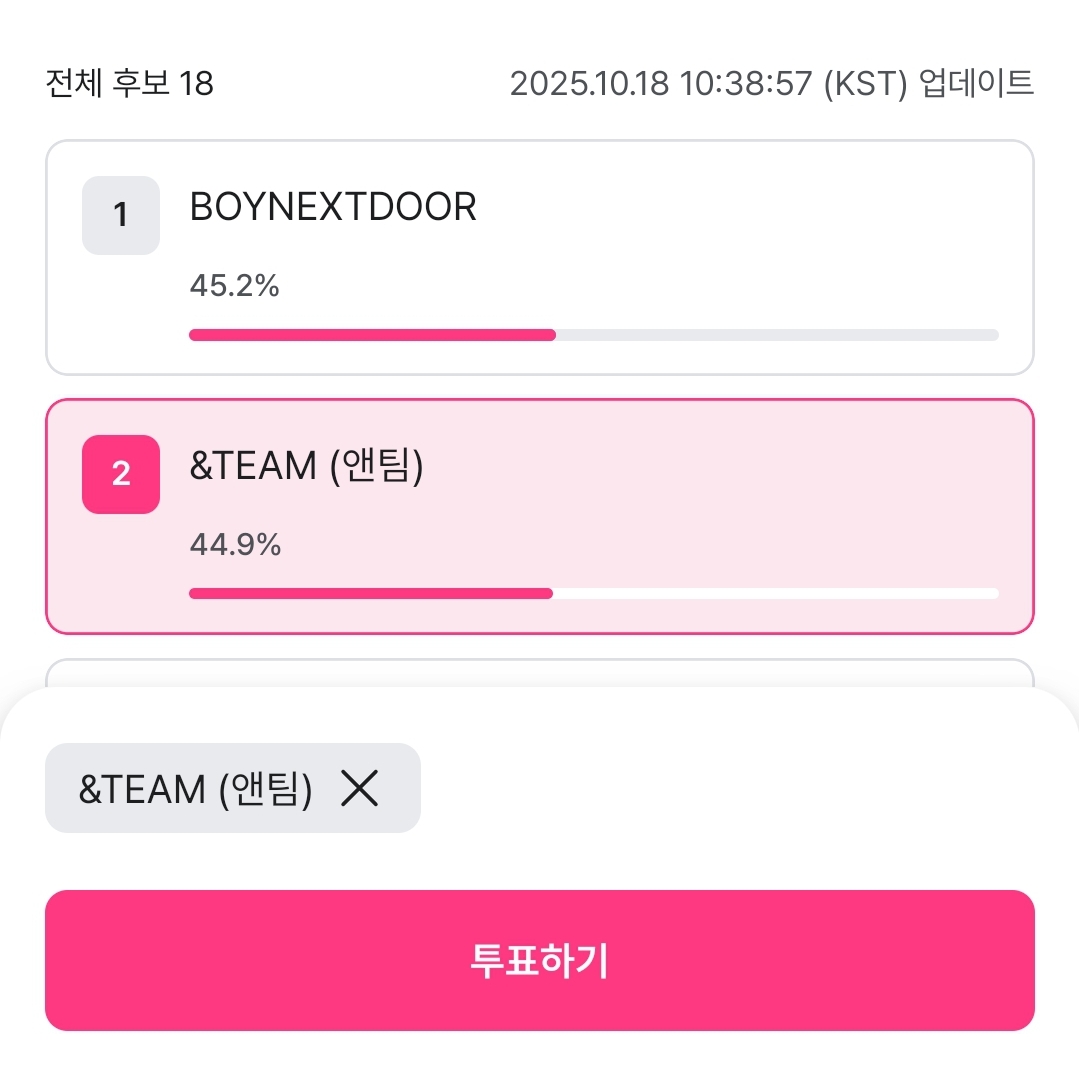Tap the &TEAM (앤팀) label in the selection chip
The width and height of the screenshot is (1079, 1075).
click(x=196, y=789)
